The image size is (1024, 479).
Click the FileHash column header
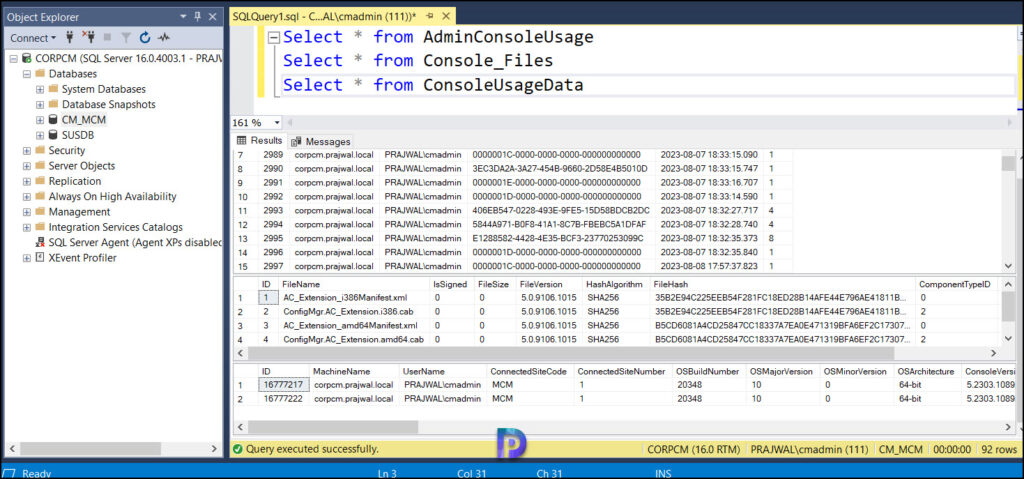point(782,284)
